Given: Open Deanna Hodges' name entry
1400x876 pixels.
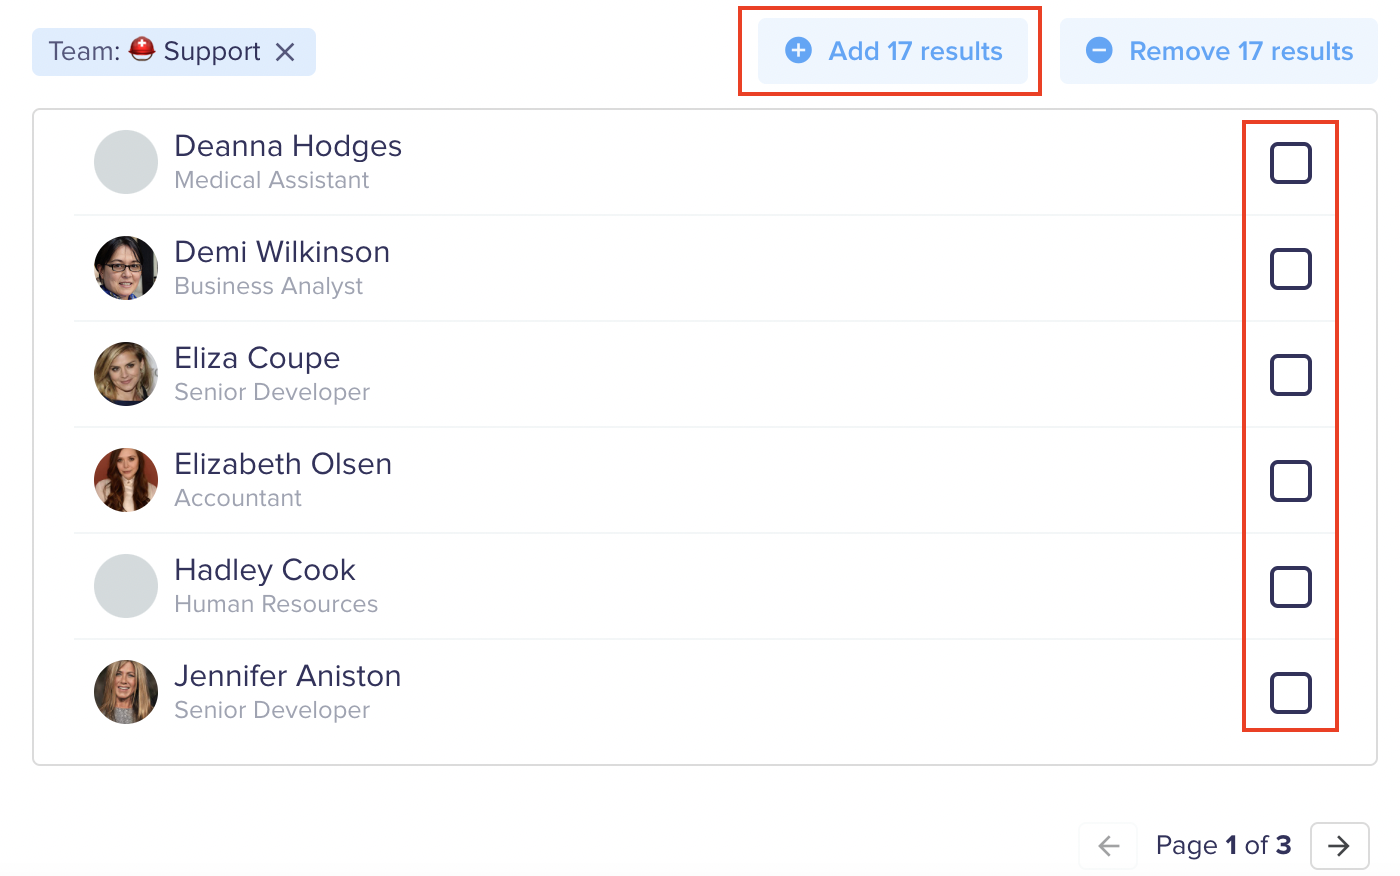Looking at the screenshot, I should (288, 146).
